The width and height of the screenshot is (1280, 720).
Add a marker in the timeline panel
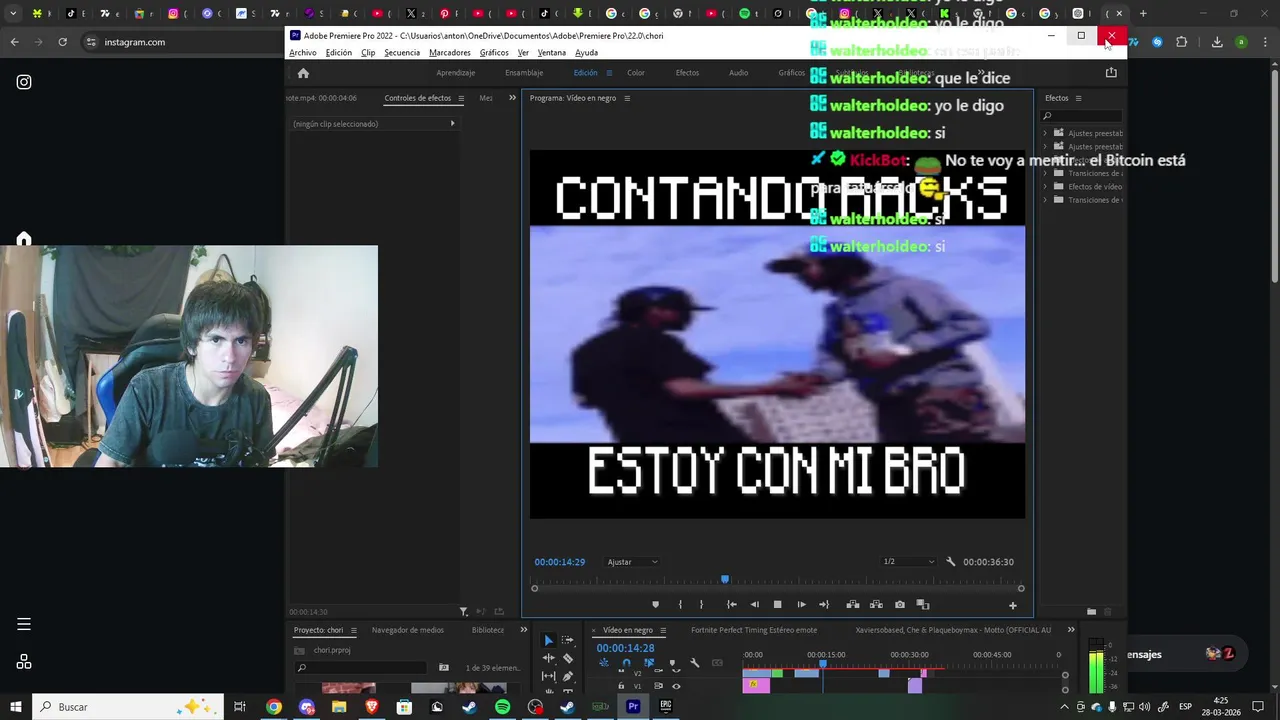click(672, 663)
